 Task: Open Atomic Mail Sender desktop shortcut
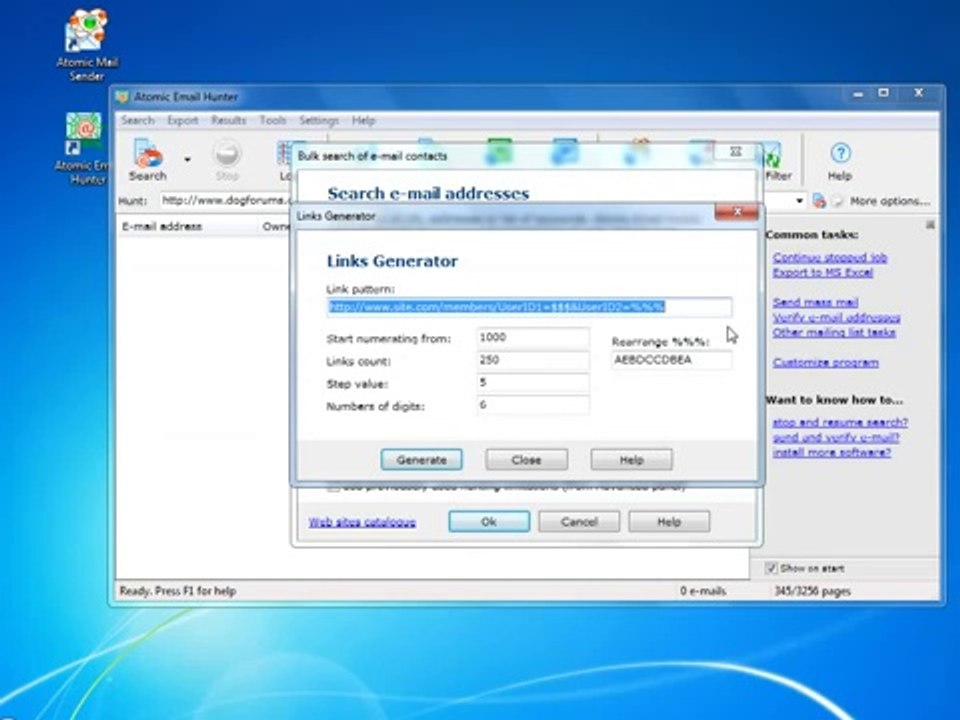88,45
